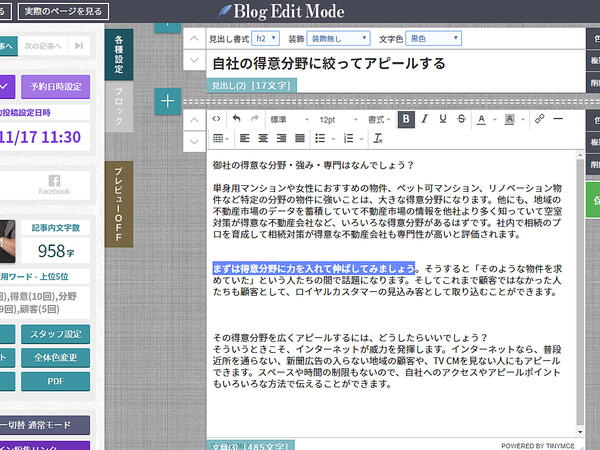Open the table insert menu
Viewport: 600px width, 450px height.
coord(221,138)
